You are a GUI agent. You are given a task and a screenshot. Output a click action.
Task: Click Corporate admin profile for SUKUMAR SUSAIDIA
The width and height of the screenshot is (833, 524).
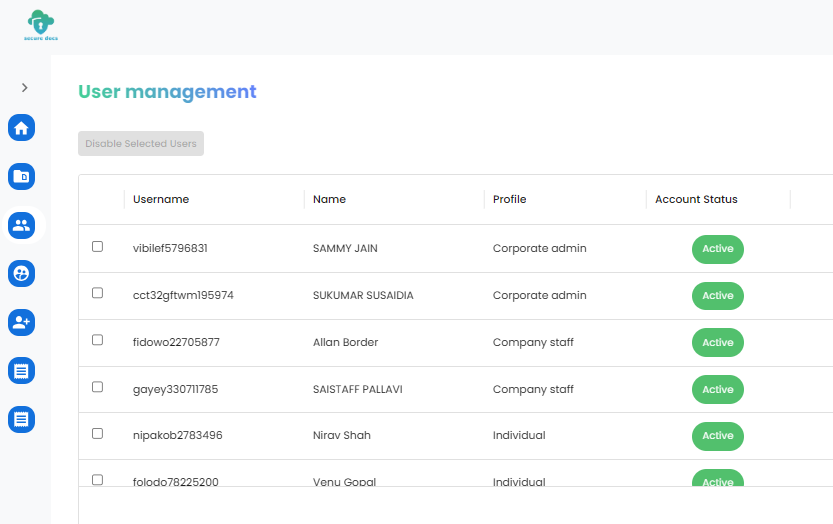click(x=540, y=295)
